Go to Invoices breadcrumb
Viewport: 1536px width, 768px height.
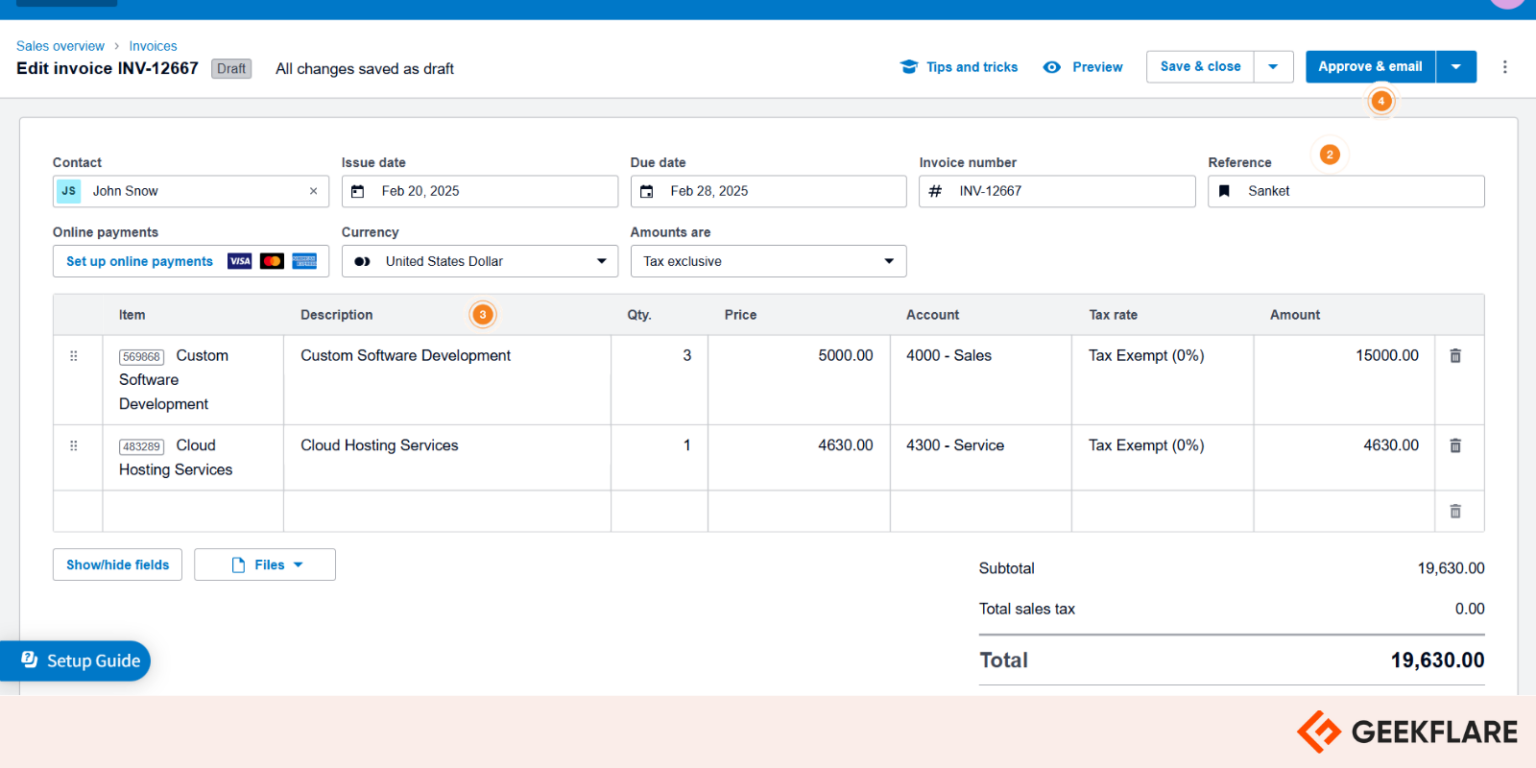pos(153,46)
